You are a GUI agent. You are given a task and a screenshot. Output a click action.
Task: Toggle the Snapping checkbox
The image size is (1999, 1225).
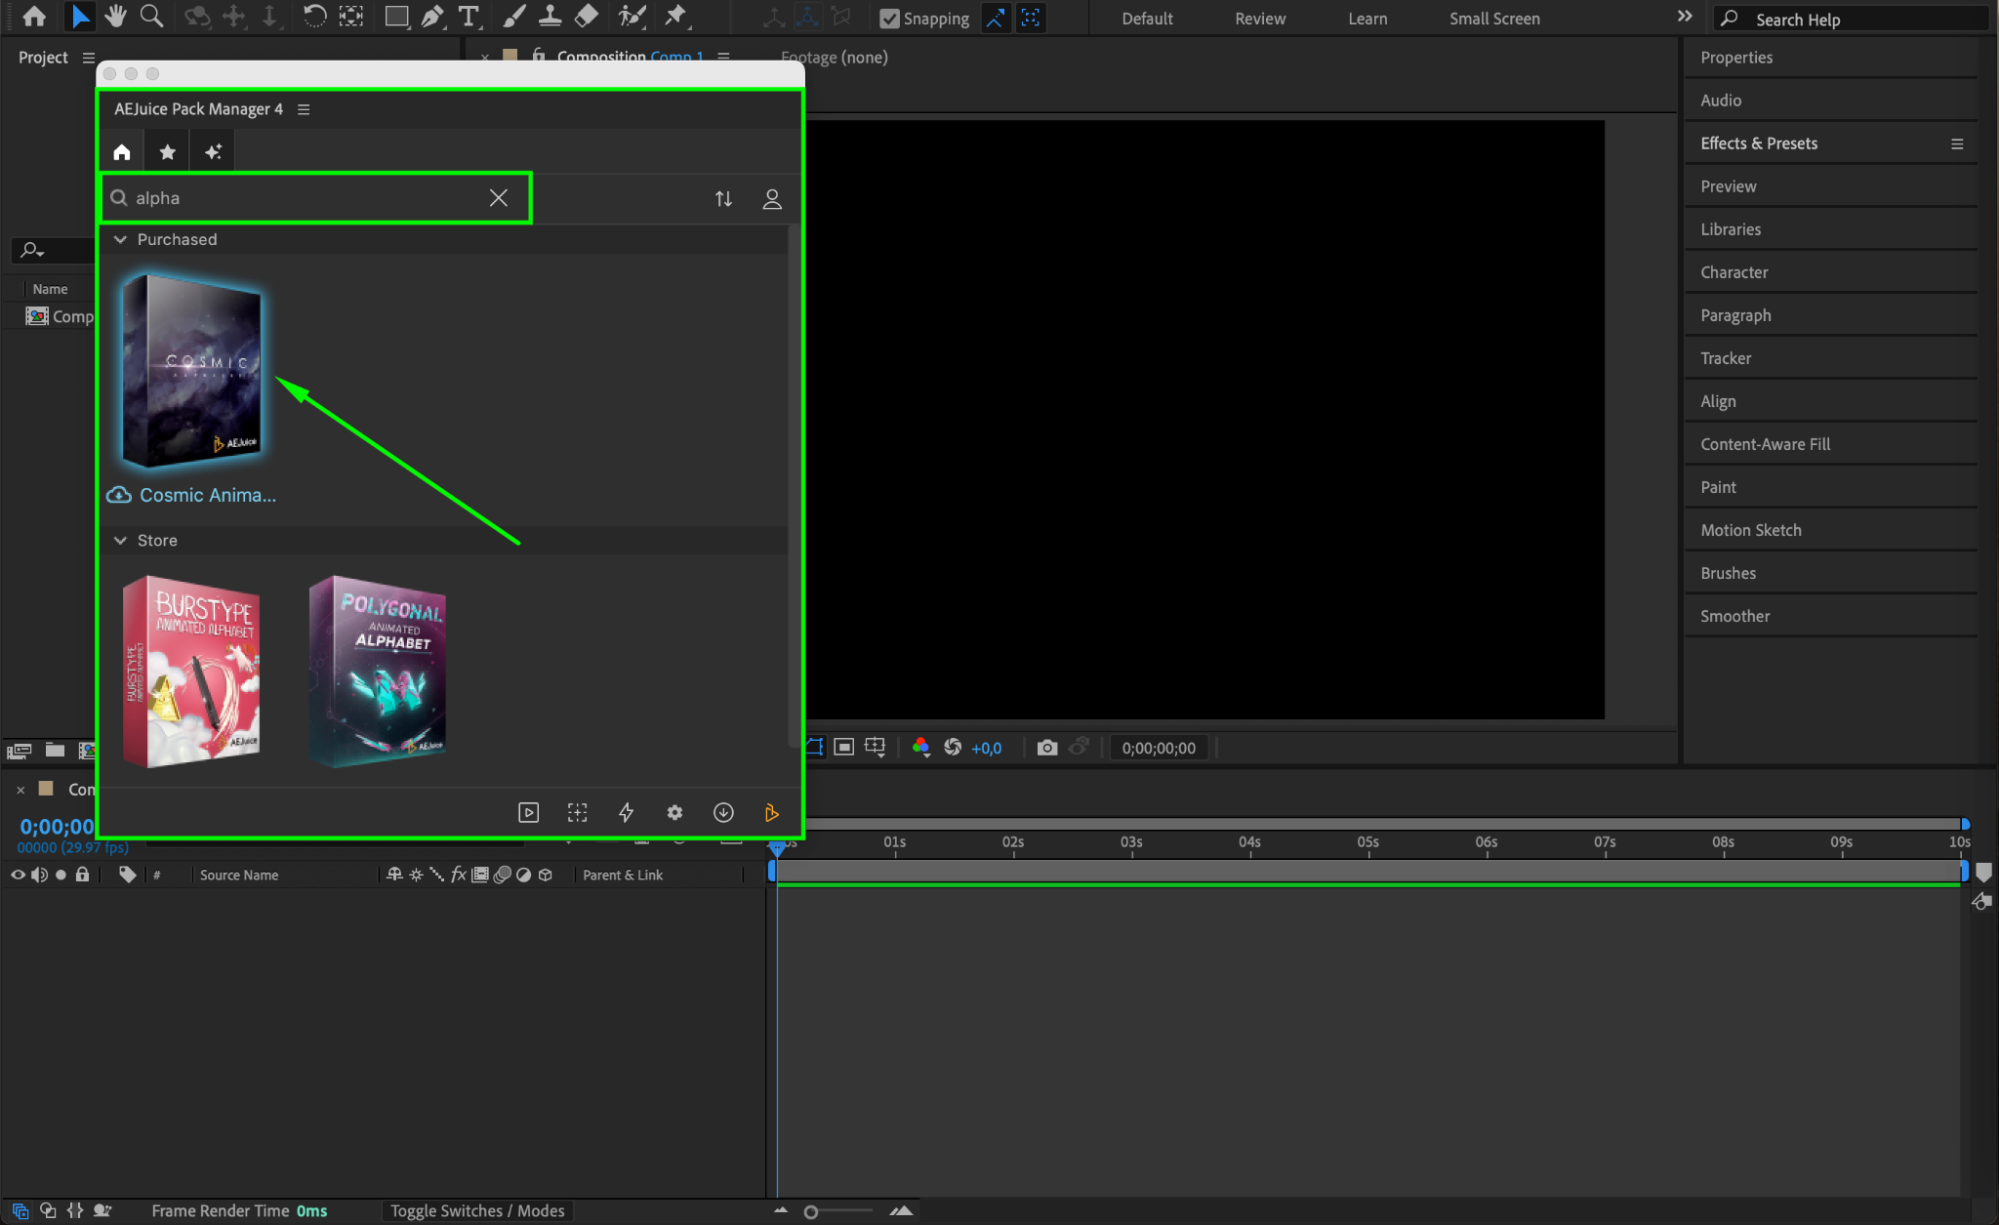click(x=889, y=18)
